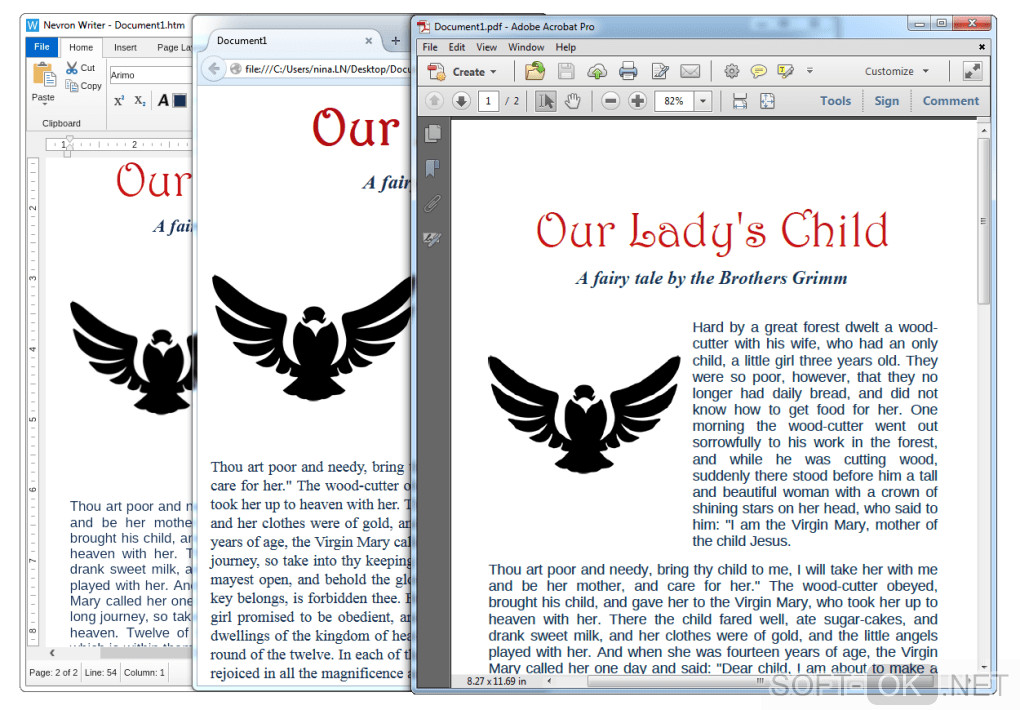Screen dimensions: 1020x710
Task: Open the Window menu in Acrobat
Action: coord(526,47)
